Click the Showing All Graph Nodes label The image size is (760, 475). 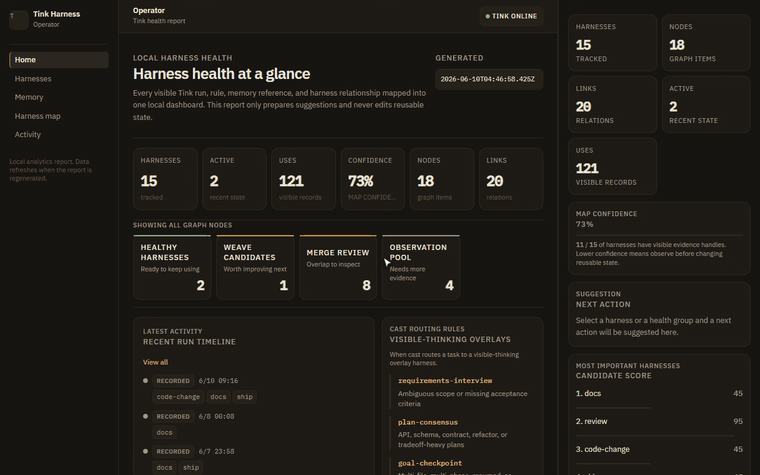point(182,225)
